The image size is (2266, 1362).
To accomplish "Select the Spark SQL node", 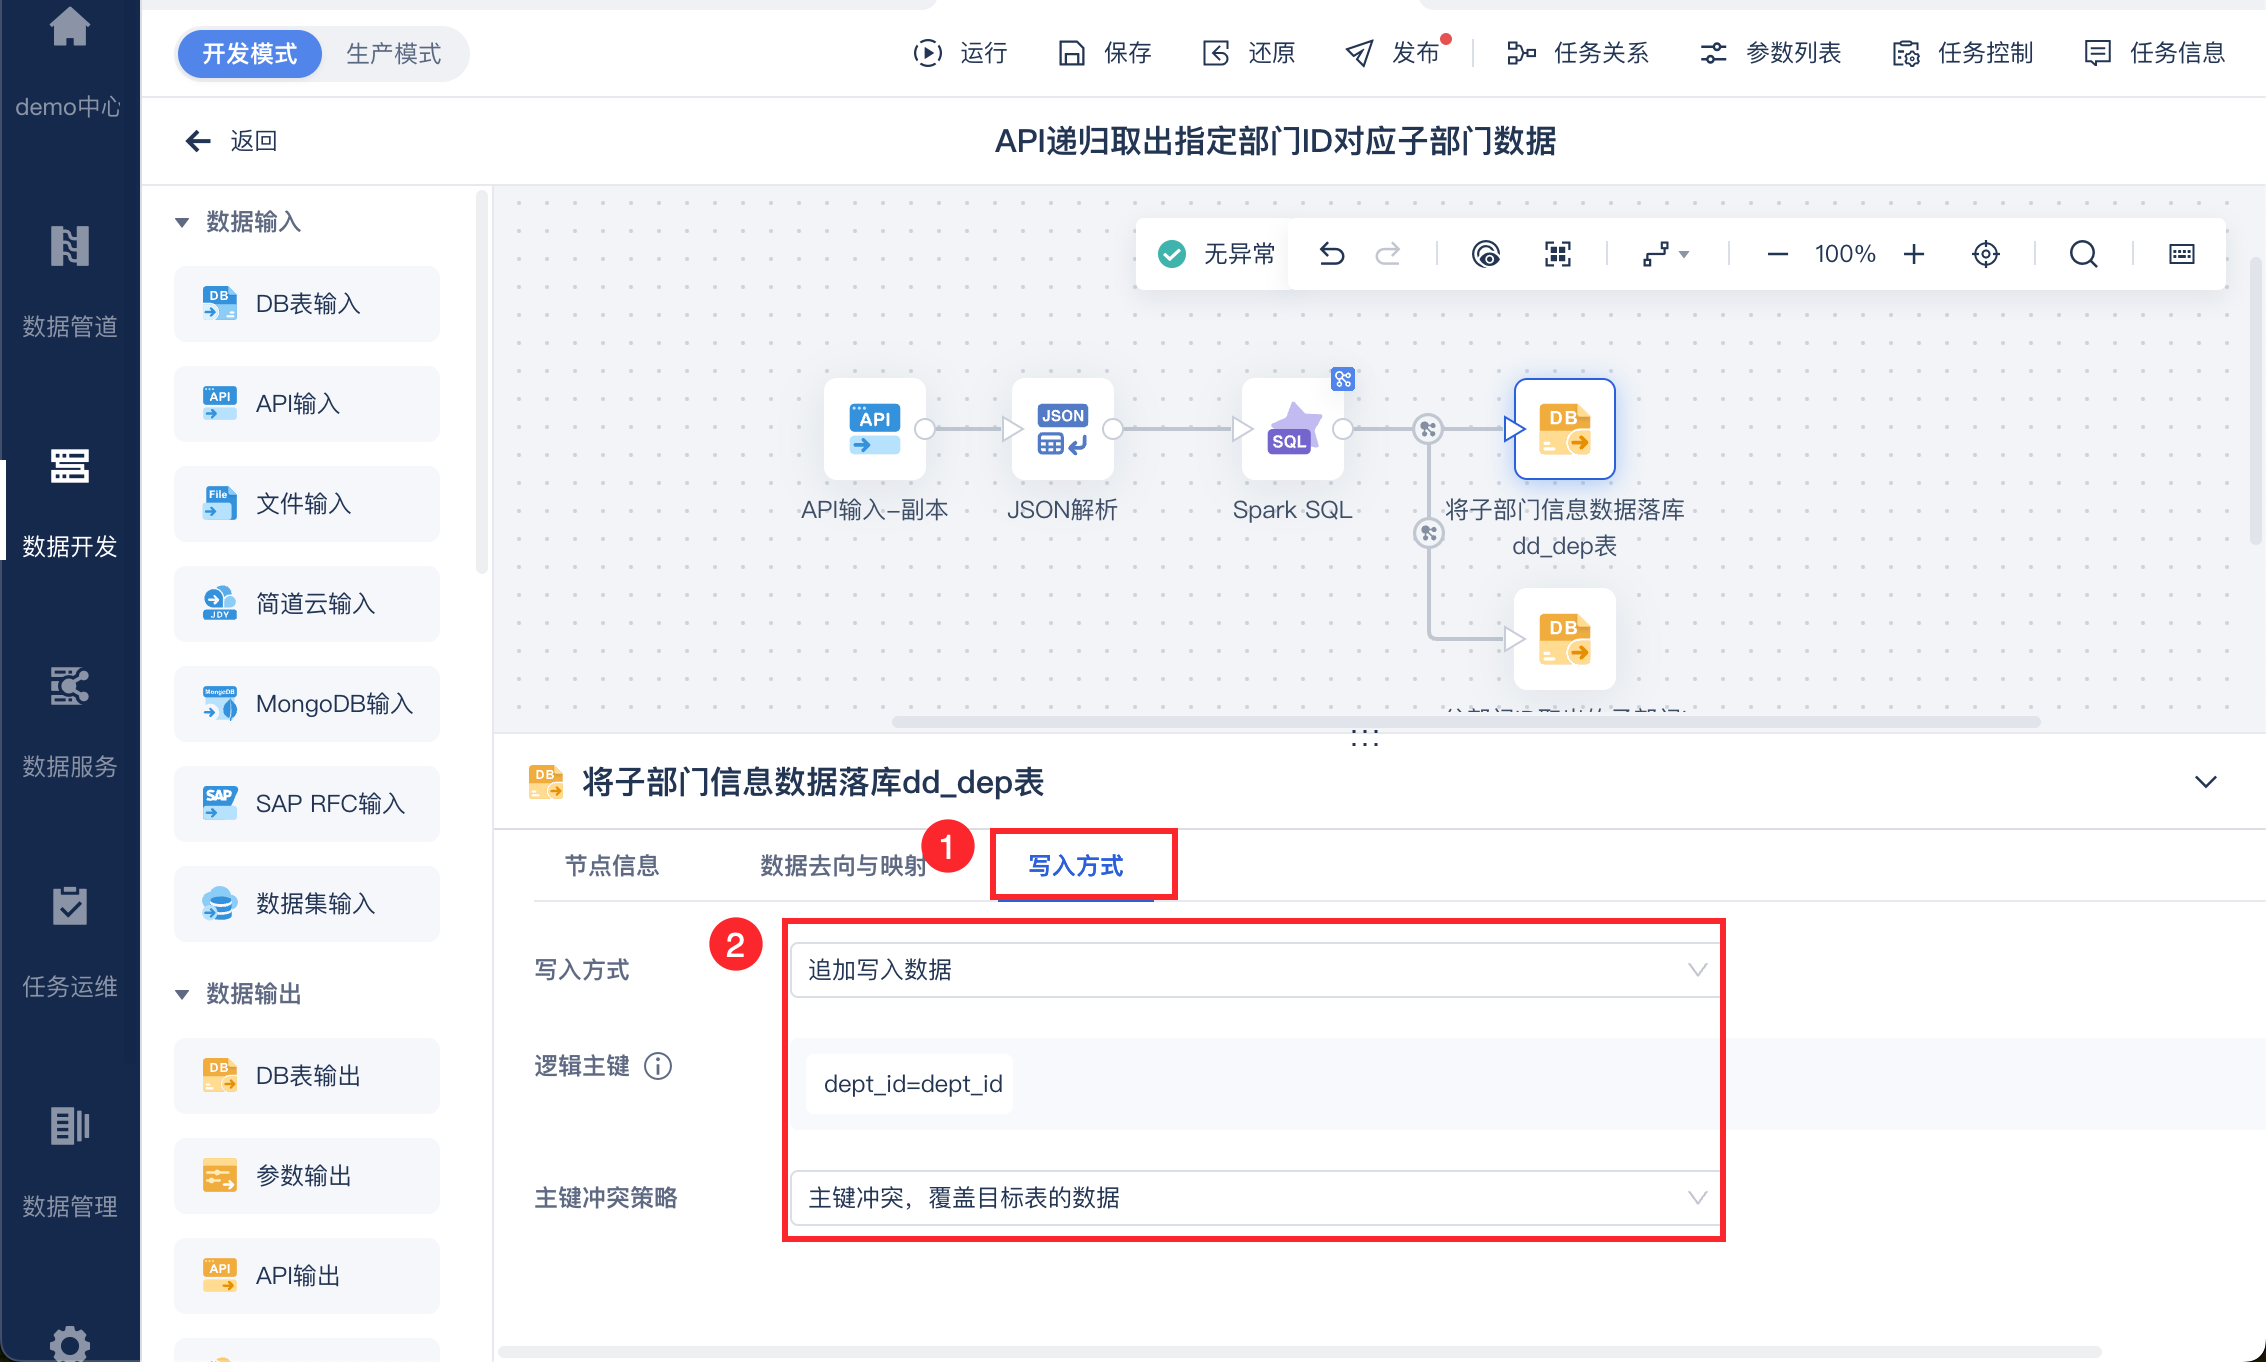I will [x=1292, y=429].
